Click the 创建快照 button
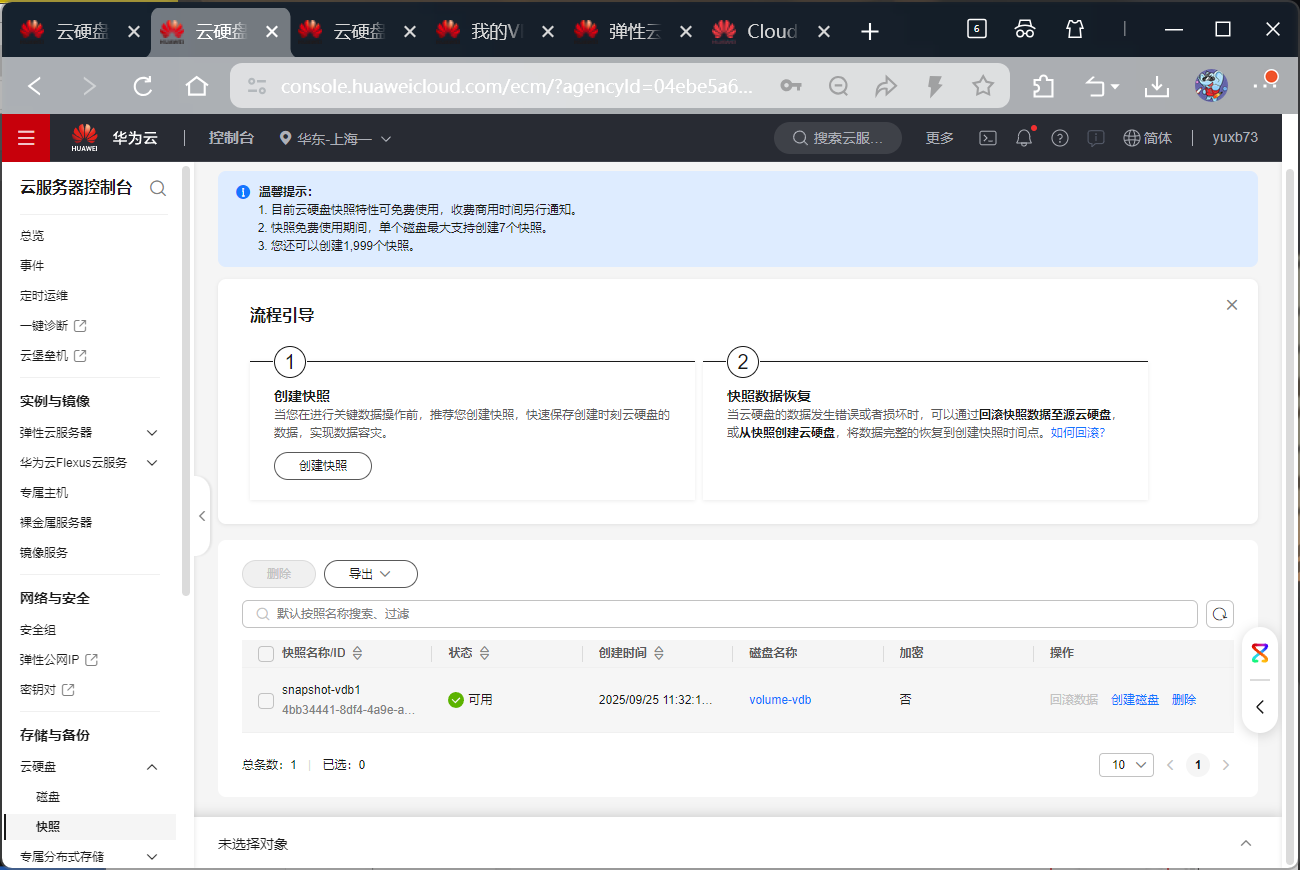The height and width of the screenshot is (870, 1300). coord(323,466)
